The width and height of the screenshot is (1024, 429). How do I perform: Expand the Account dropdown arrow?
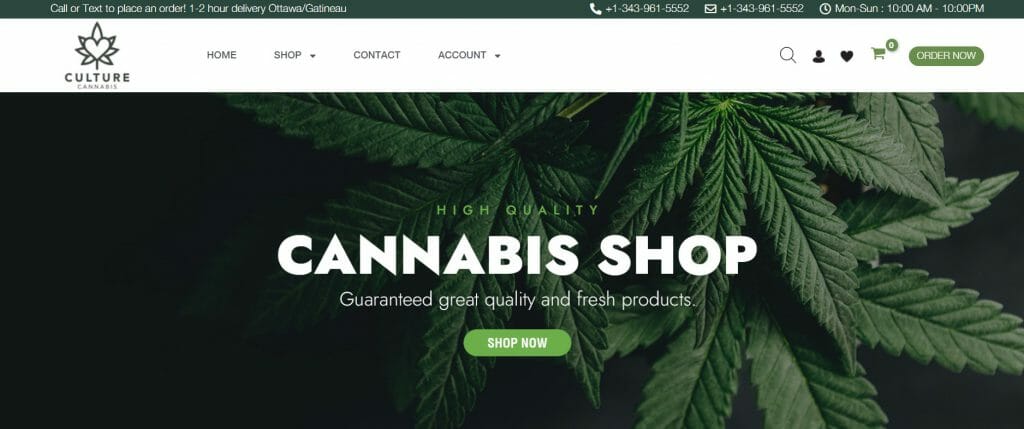pos(498,56)
